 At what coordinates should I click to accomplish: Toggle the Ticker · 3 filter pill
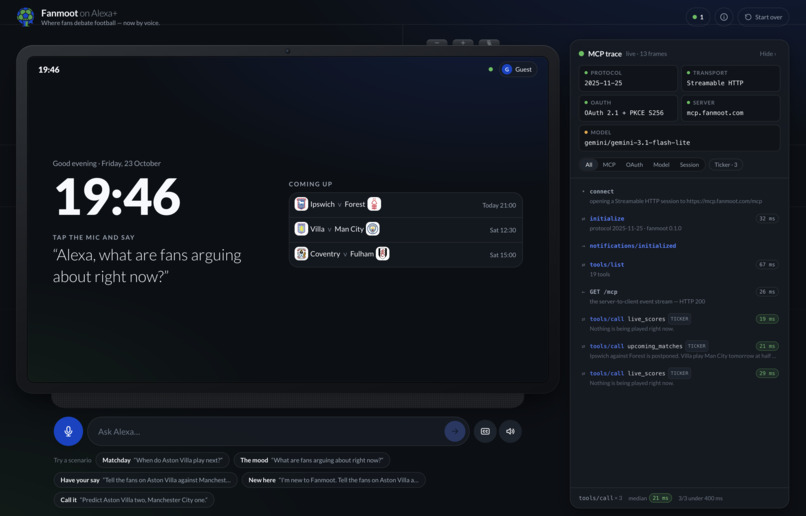[x=726, y=164]
